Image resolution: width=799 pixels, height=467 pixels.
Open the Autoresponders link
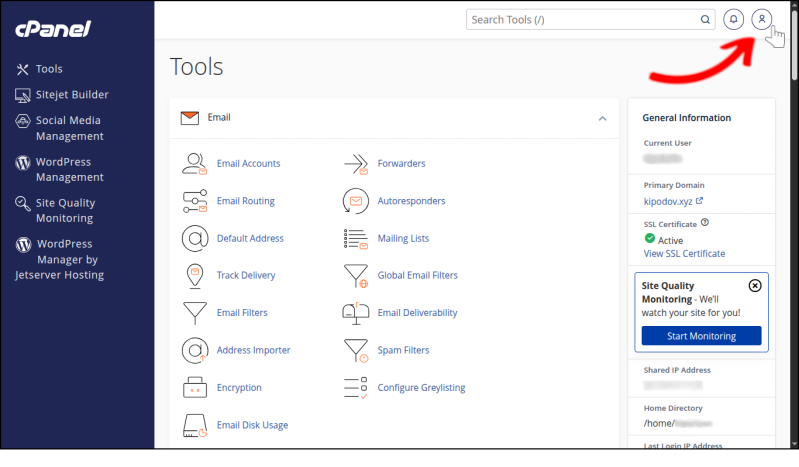(x=411, y=201)
